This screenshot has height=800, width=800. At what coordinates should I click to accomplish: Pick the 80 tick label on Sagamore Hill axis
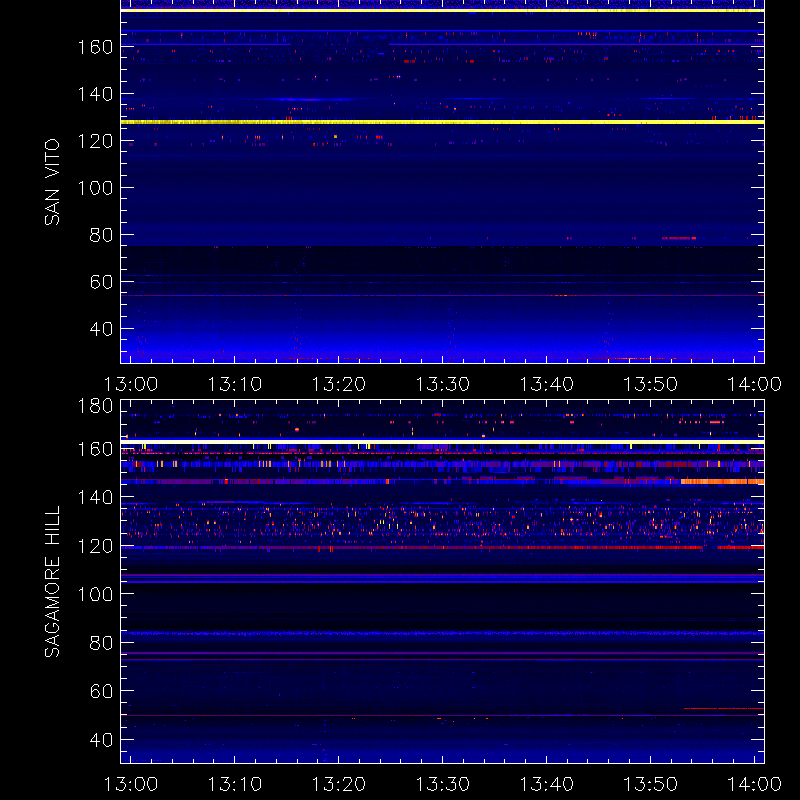pyautogui.click(x=101, y=642)
